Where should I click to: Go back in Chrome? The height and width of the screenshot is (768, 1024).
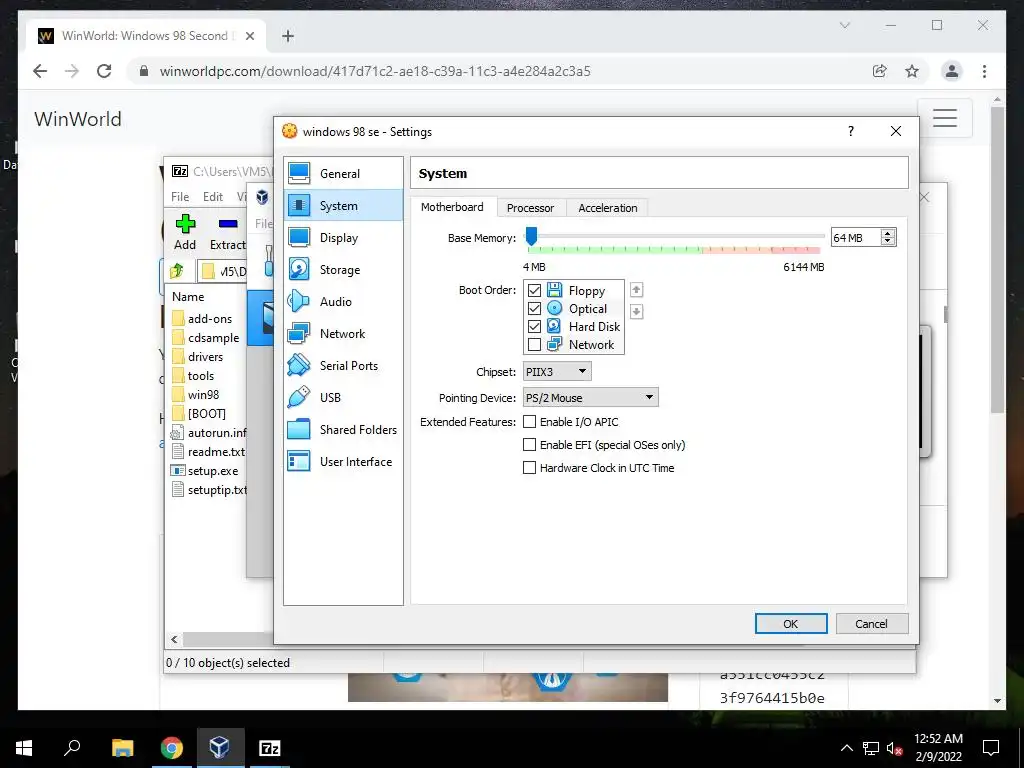[40, 71]
